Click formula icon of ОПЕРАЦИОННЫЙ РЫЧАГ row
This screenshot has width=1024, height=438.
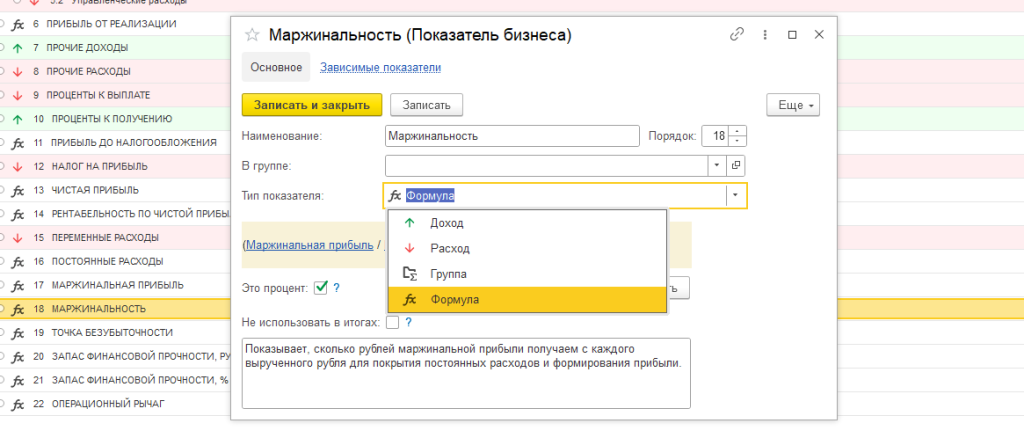[18, 404]
